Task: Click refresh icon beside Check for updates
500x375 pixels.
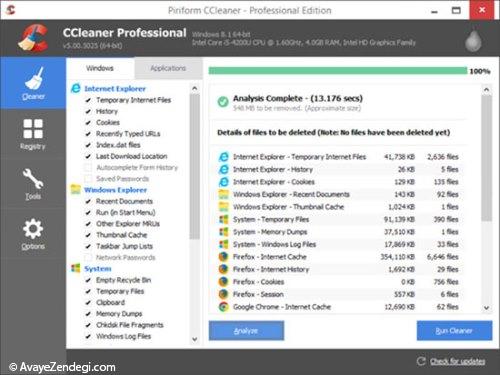Action: (x=421, y=361)
